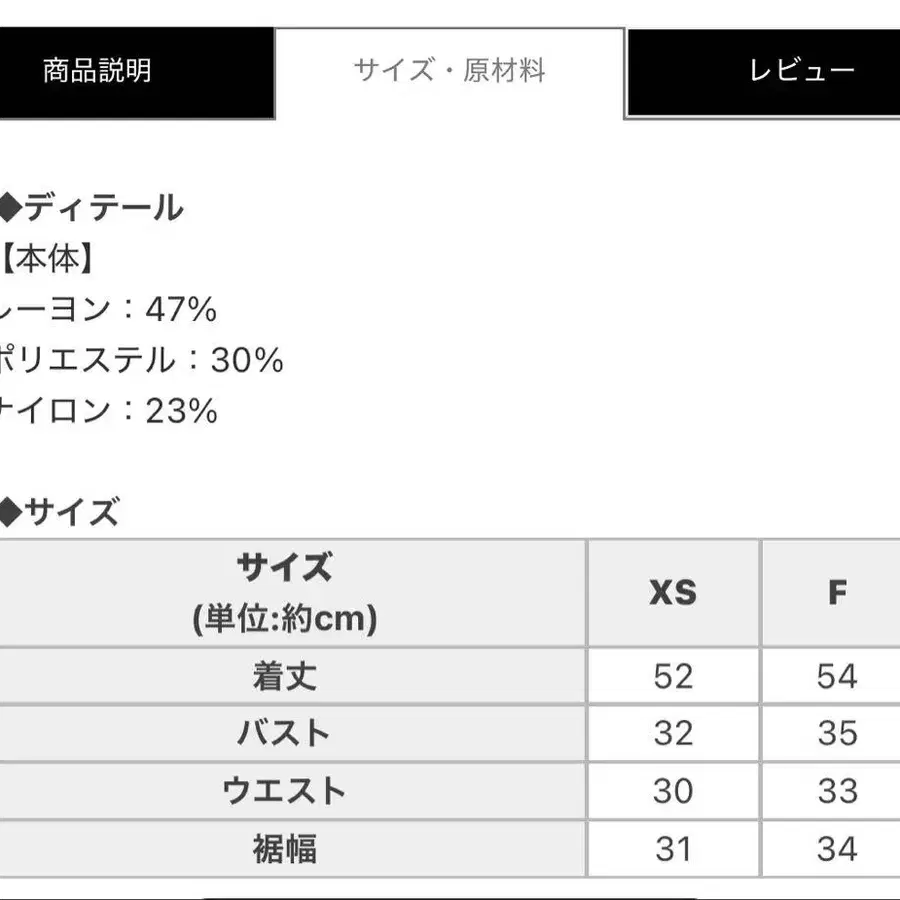This screenshot has width=900, height=900.
Task: Select the F column header
Action: (837, 593)
